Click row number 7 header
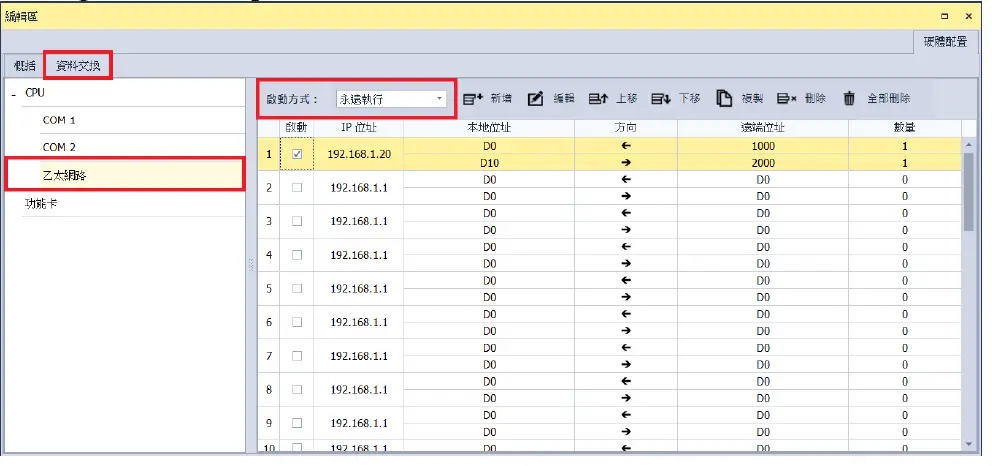This screenshot has height=466, width=992. pyautogui.click(x=269, y=356)
